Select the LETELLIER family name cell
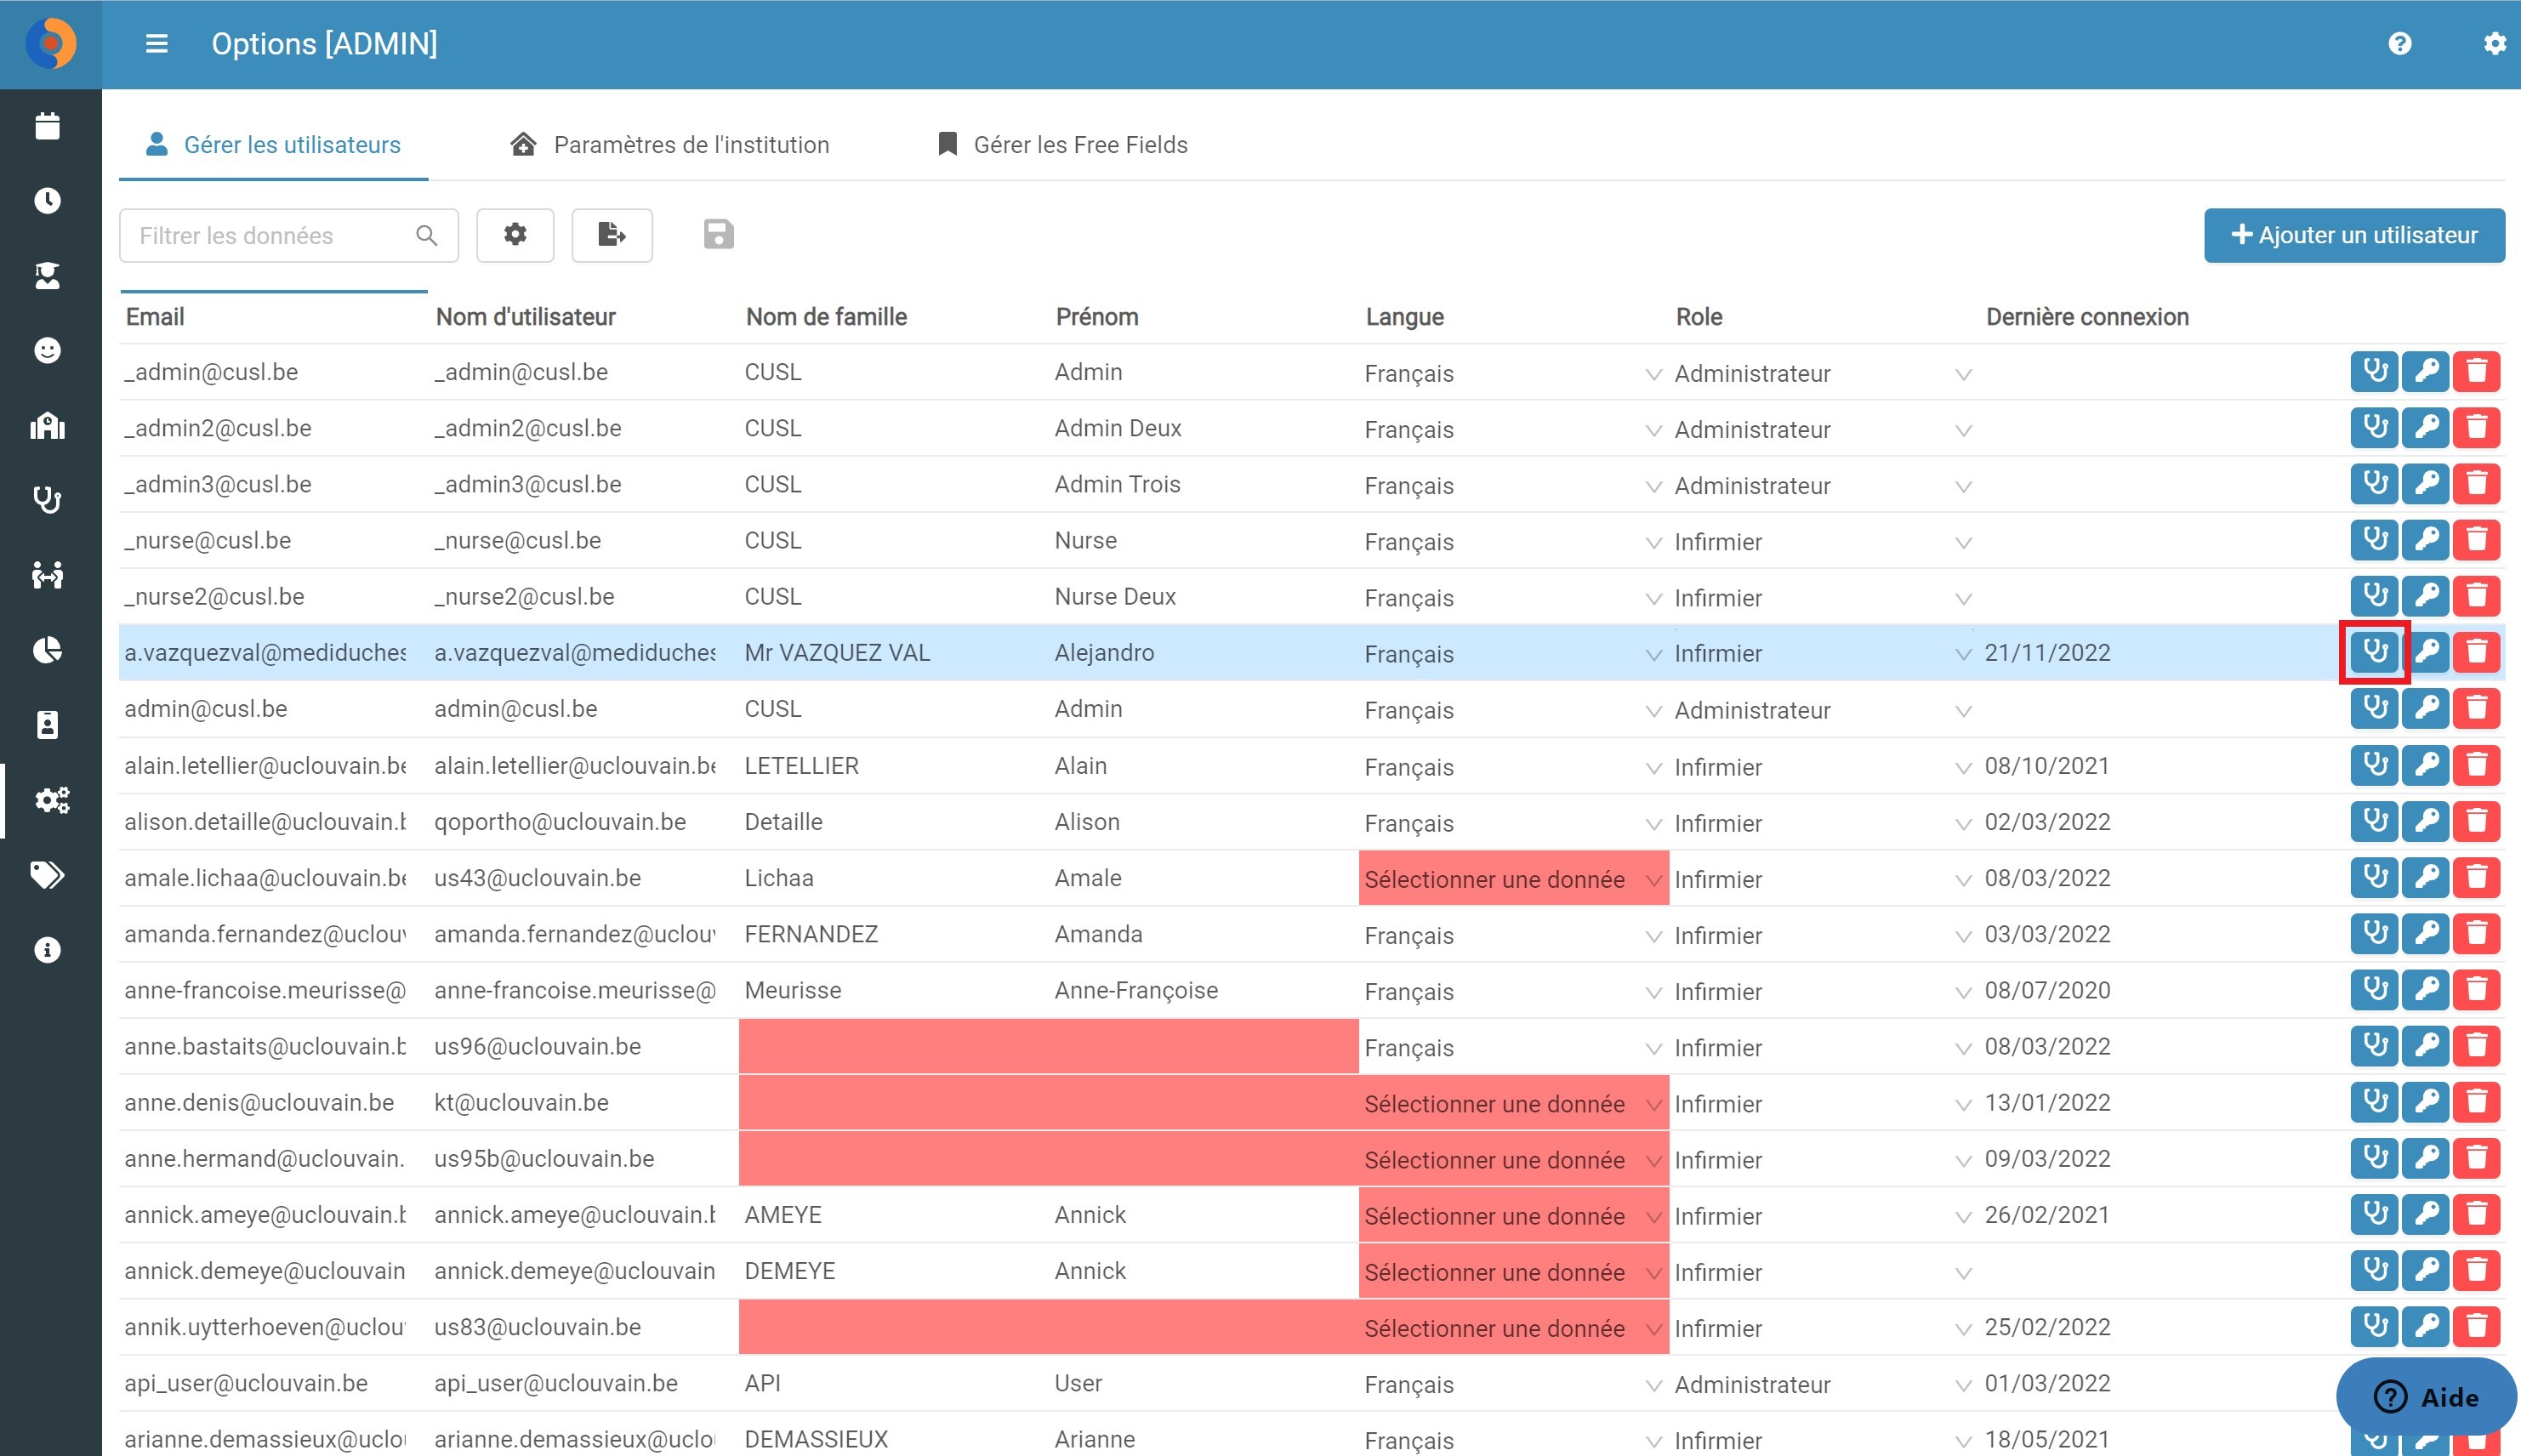2521x1456 pixels. pos(893,766)
